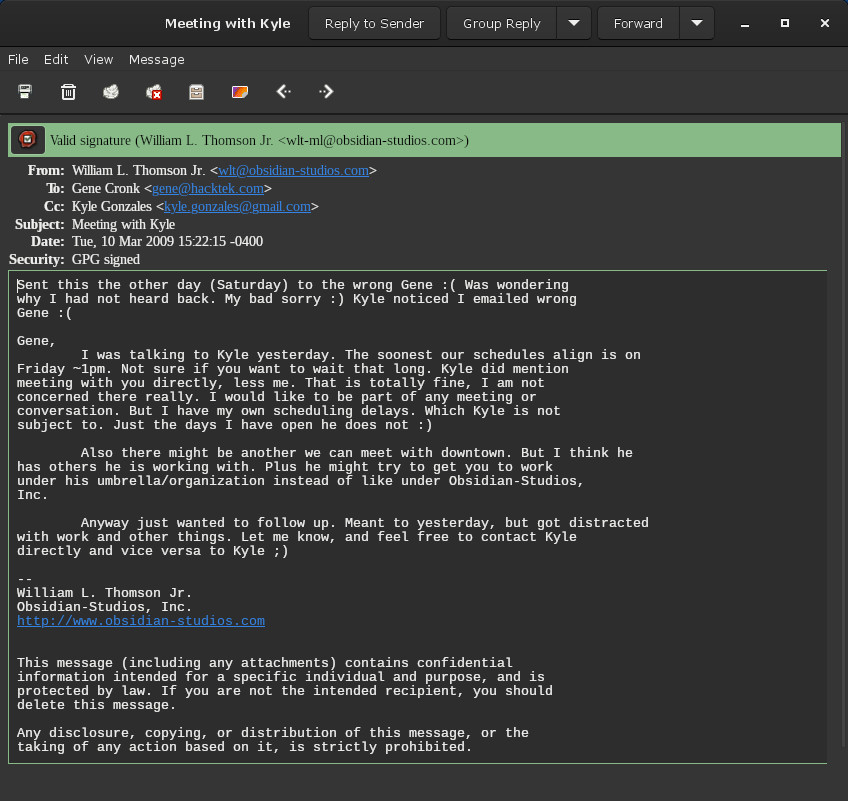848x801 pixels.
Task: Go to the next message
Action: pyautogui.click(x=326, y=92)
